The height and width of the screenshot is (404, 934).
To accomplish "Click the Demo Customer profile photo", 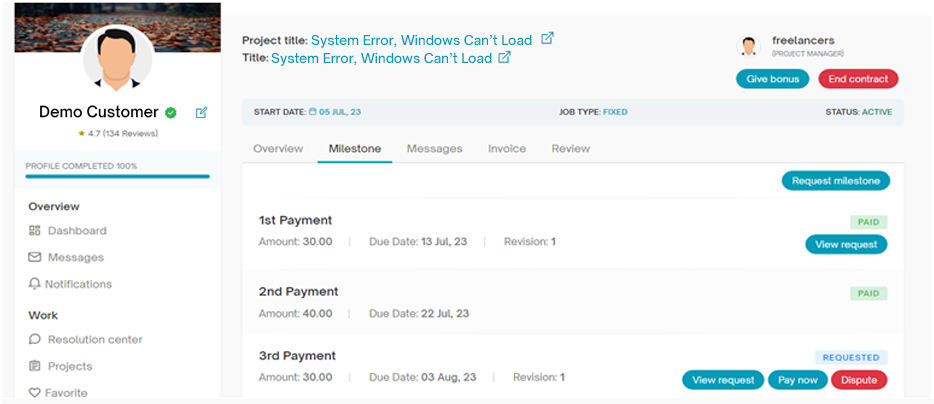I will [118, 58].
